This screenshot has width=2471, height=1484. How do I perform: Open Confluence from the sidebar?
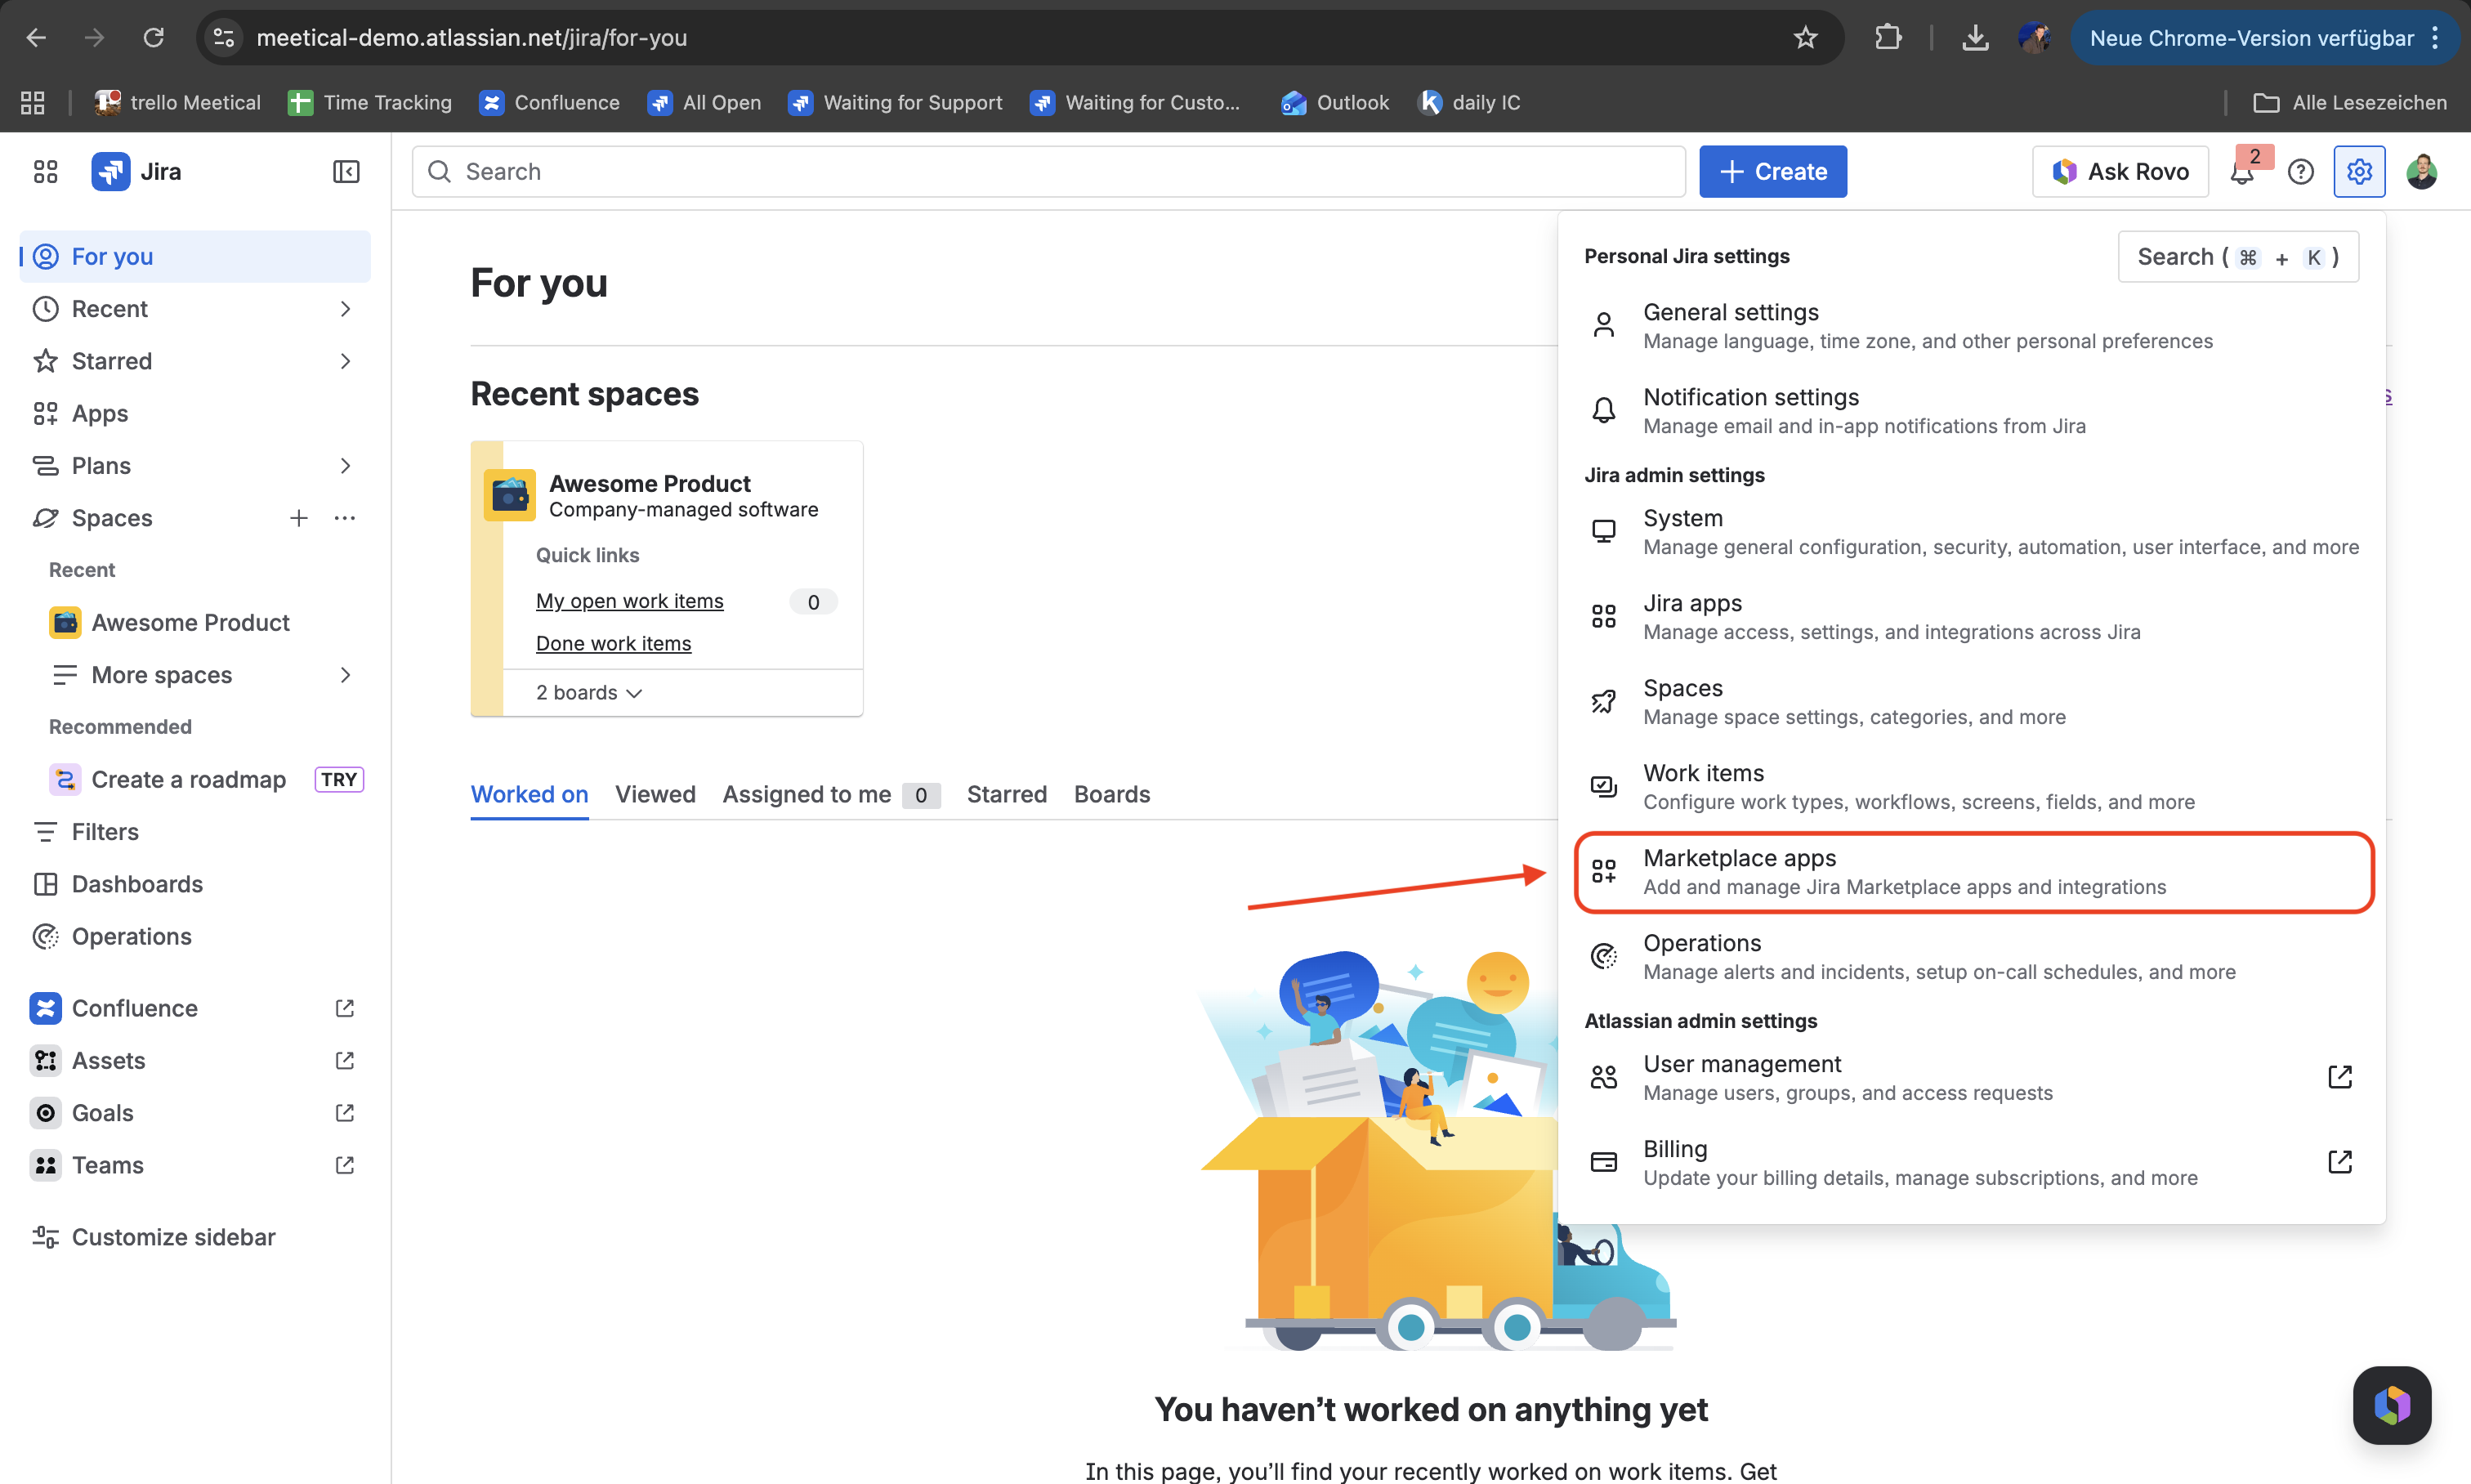(x=194, y=1008)
